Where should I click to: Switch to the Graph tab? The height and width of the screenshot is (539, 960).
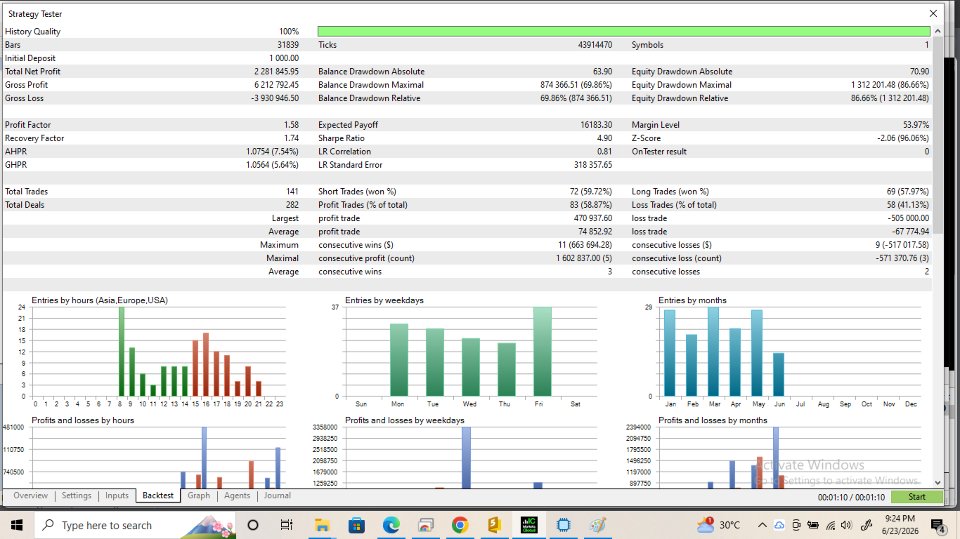click(198, 496)
